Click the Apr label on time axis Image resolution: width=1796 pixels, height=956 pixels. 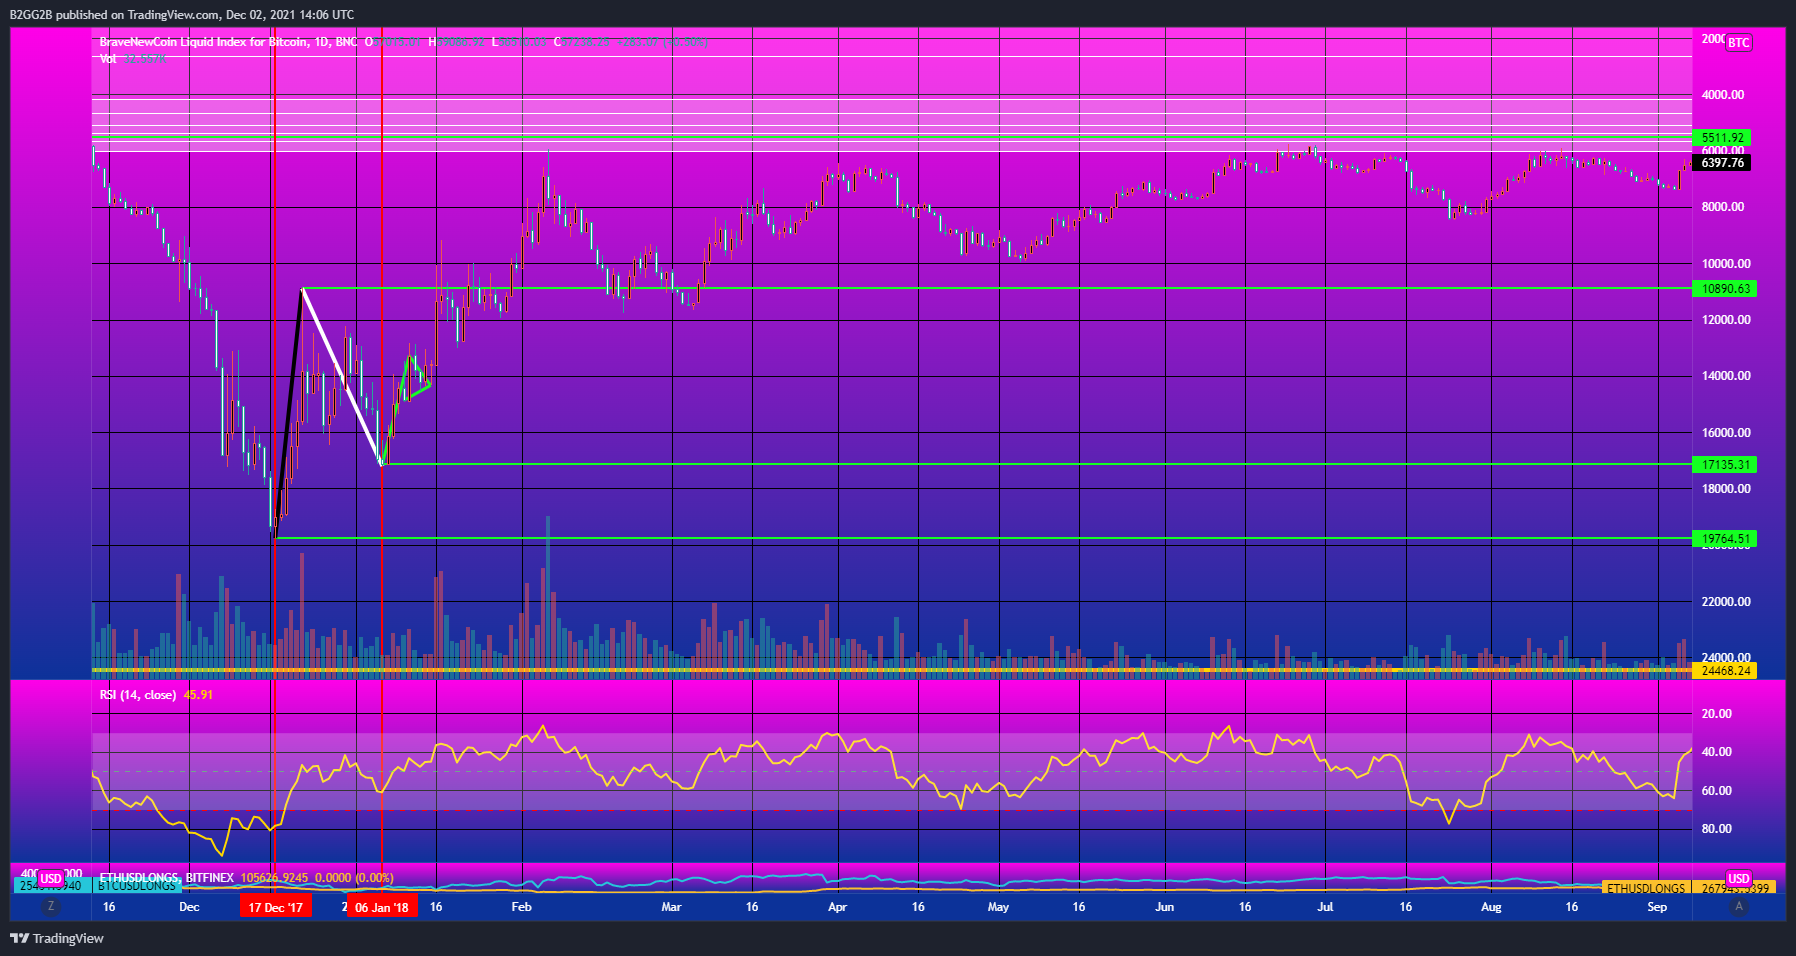837,907
